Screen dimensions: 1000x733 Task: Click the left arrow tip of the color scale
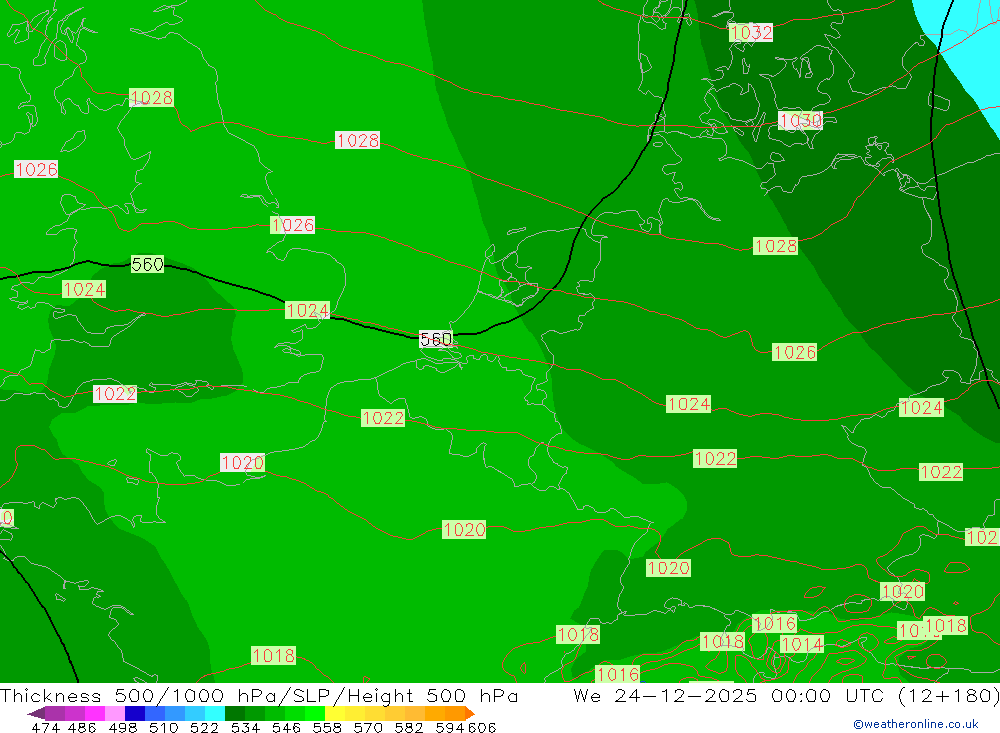coord(36,713)
